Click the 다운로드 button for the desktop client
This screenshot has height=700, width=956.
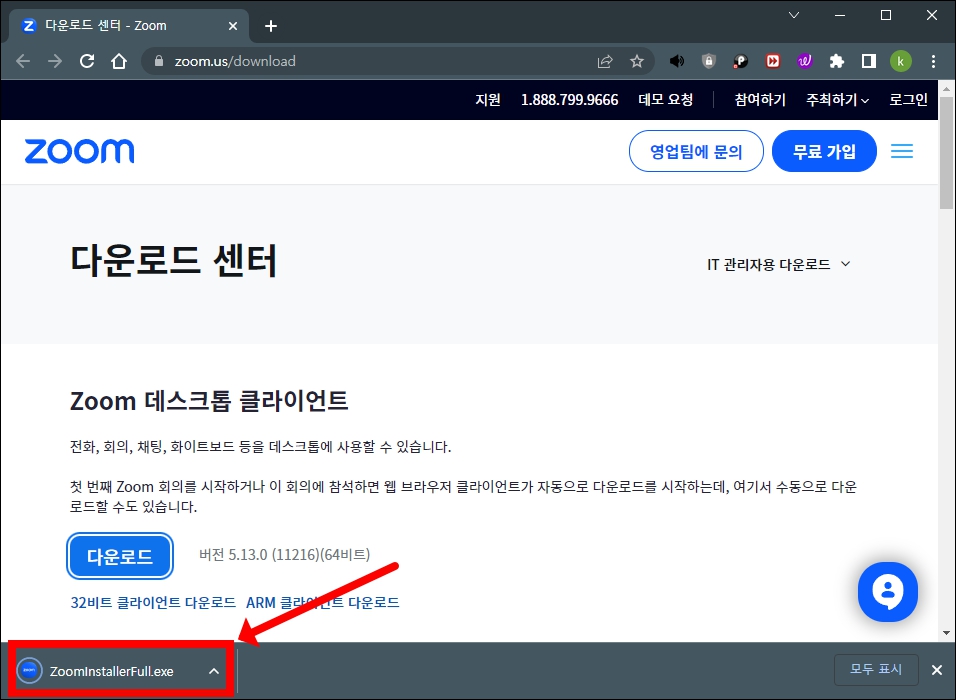point(119,556)
